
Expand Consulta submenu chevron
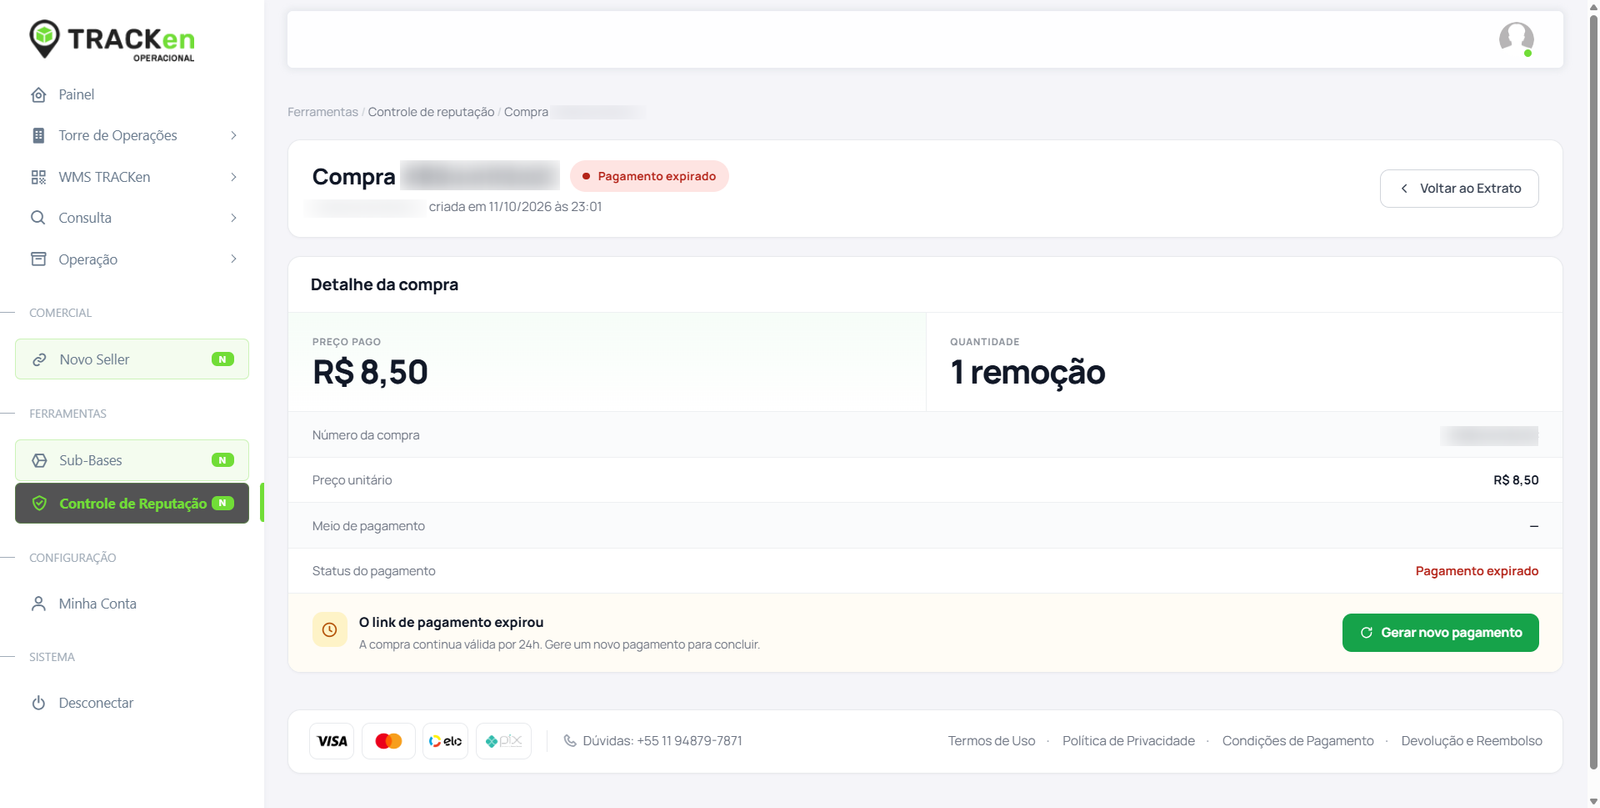233,218
